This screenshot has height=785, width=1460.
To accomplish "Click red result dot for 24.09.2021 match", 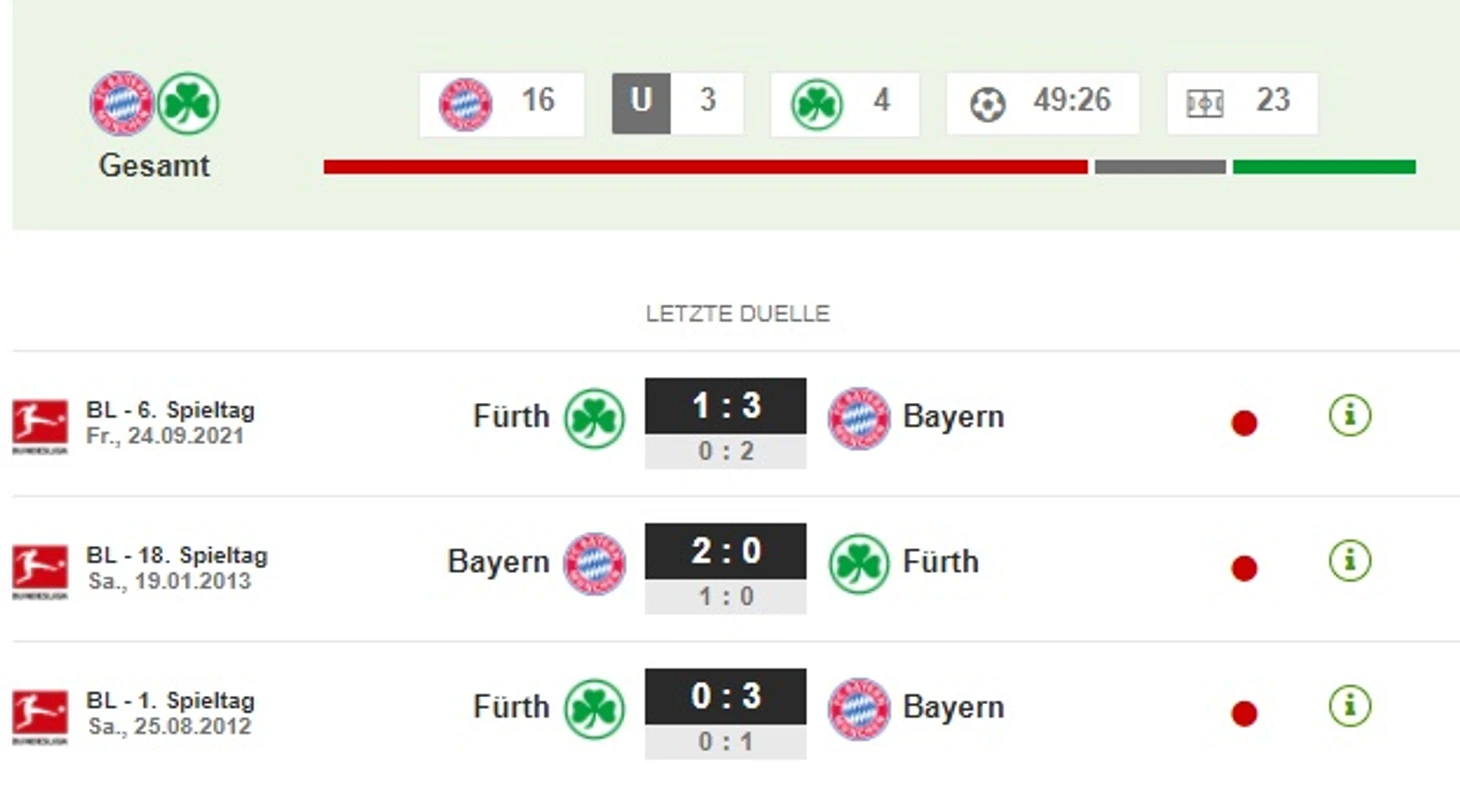I will tap(1244, 423).
